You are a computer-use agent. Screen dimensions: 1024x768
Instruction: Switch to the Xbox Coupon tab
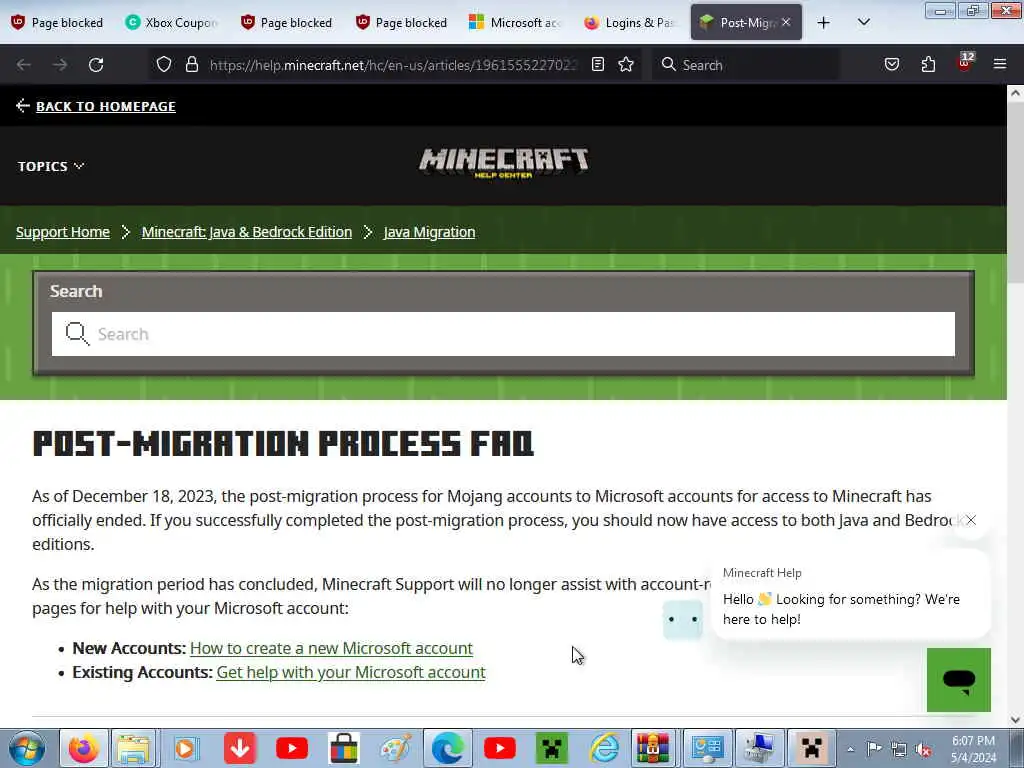click(172, 23)
